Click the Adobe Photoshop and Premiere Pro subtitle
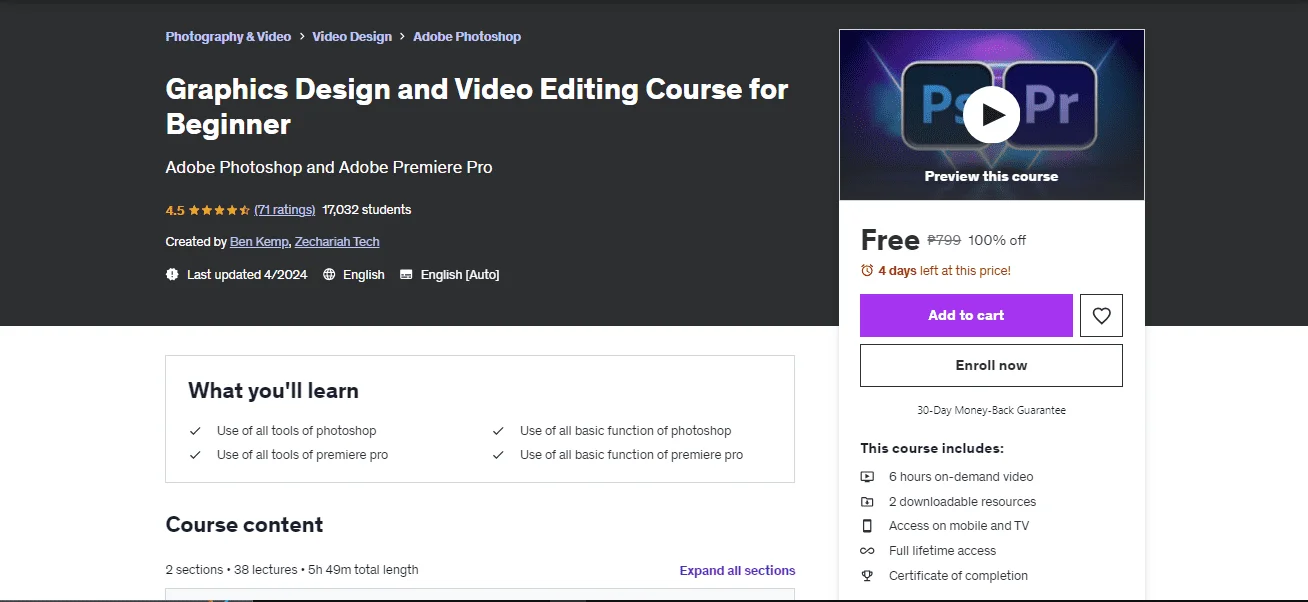Image resolution: width=1308 pixels, height=602 pixels. (x=329, y=167)
